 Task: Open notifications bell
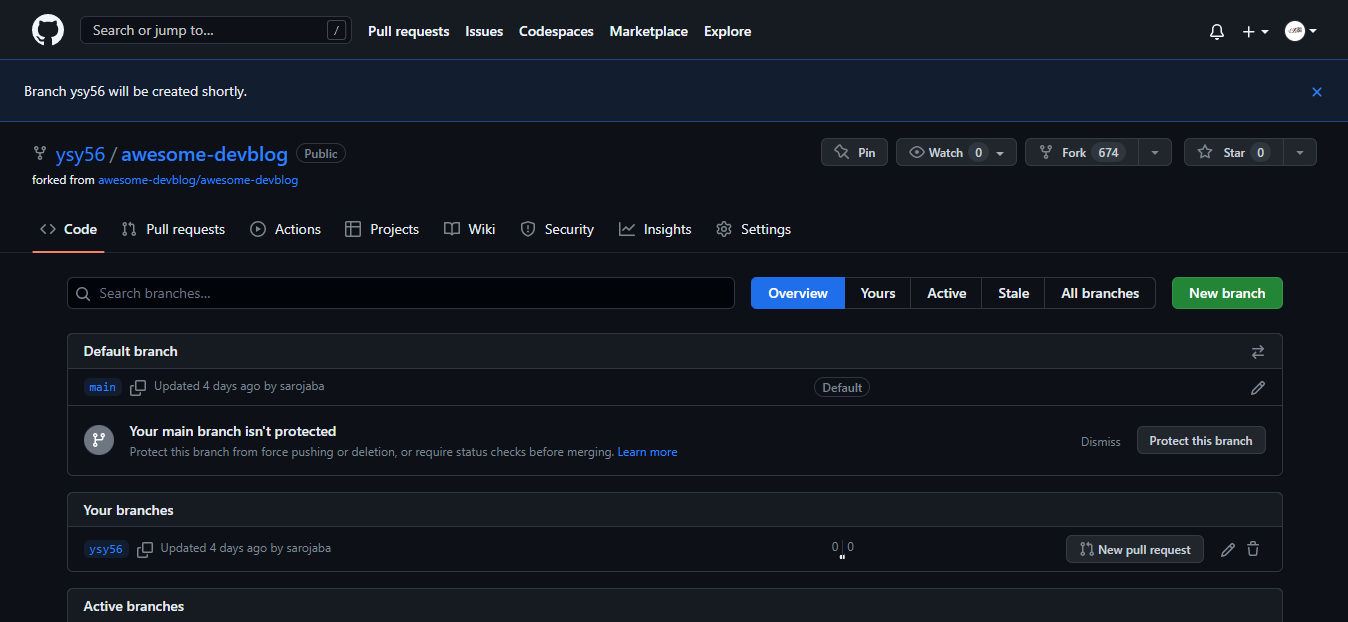pos(1217,31)
